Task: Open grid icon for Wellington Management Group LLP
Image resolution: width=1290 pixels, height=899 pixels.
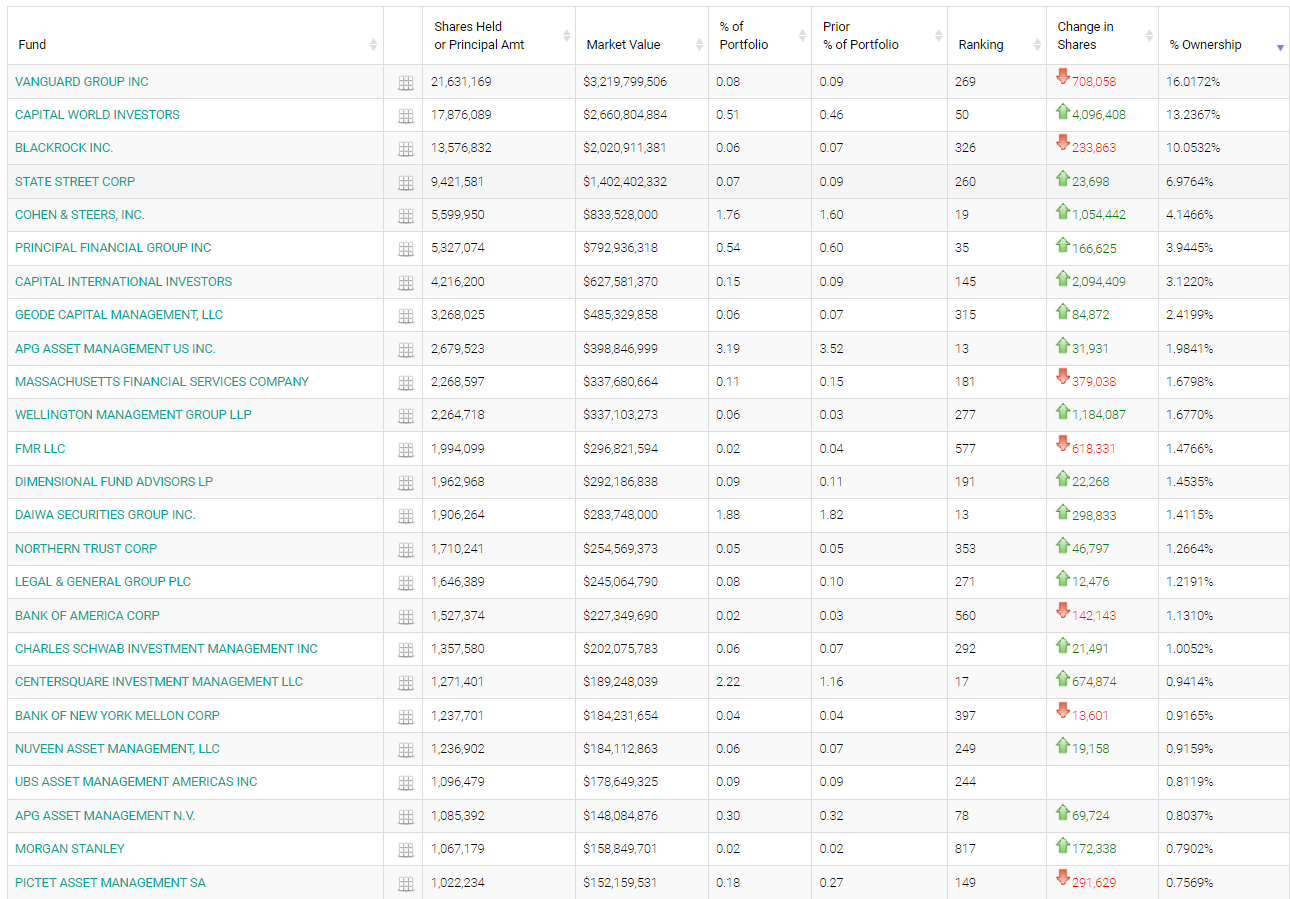Action: (405, 416)
